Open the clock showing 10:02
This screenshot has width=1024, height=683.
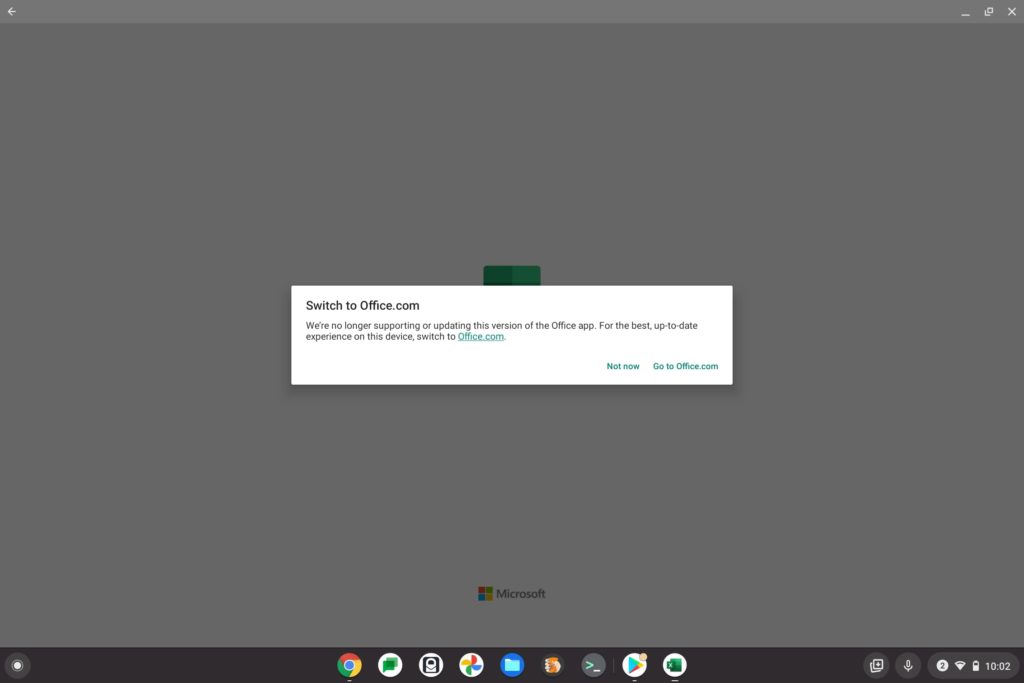(x=997, y=666)
